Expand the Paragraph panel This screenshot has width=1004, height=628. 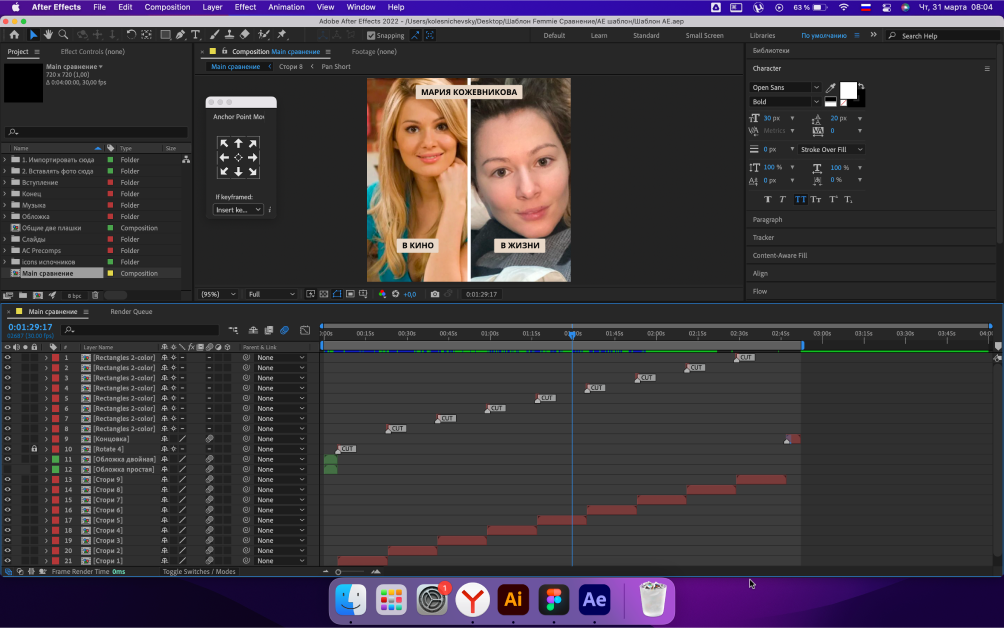(x=767, y=219)
